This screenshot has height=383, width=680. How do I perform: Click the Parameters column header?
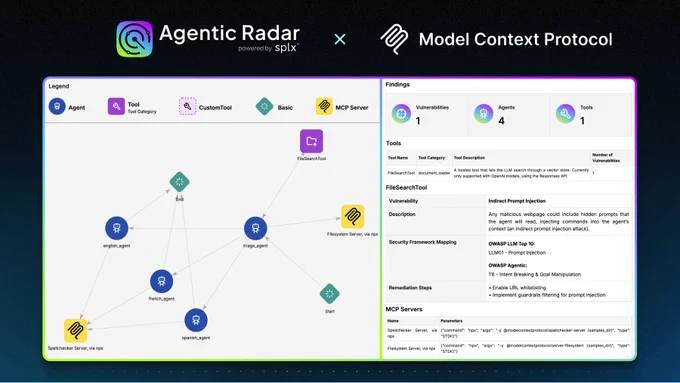click(x=451, y=321)
